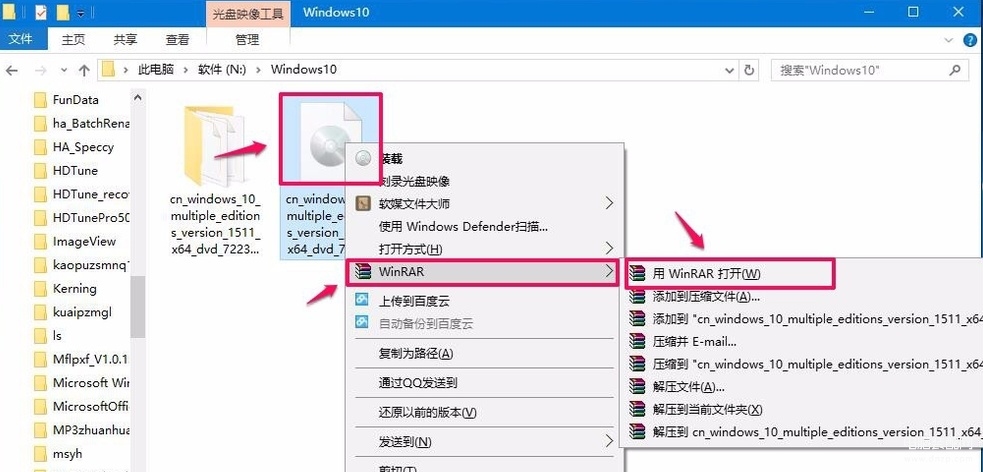The height and width of the screenshot is (472, 983).
Task: Click the new folder icon in quick access toolbar
Action: coord(63,12)
